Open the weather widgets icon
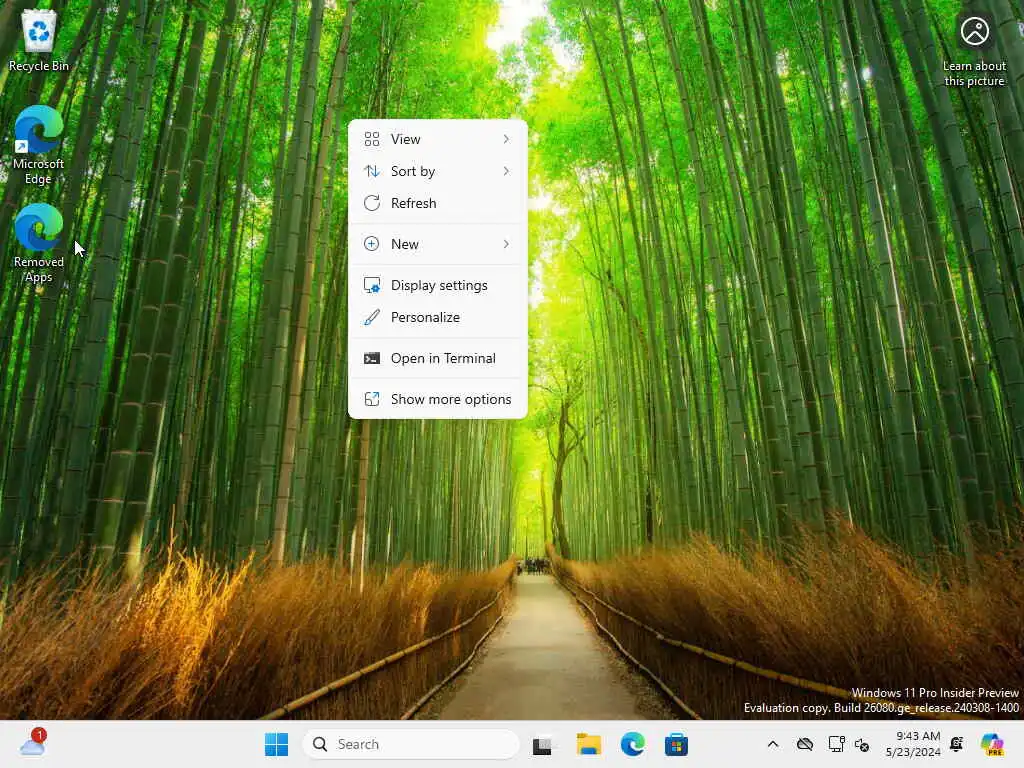The image size is (1024, 768). pos(33,744)
